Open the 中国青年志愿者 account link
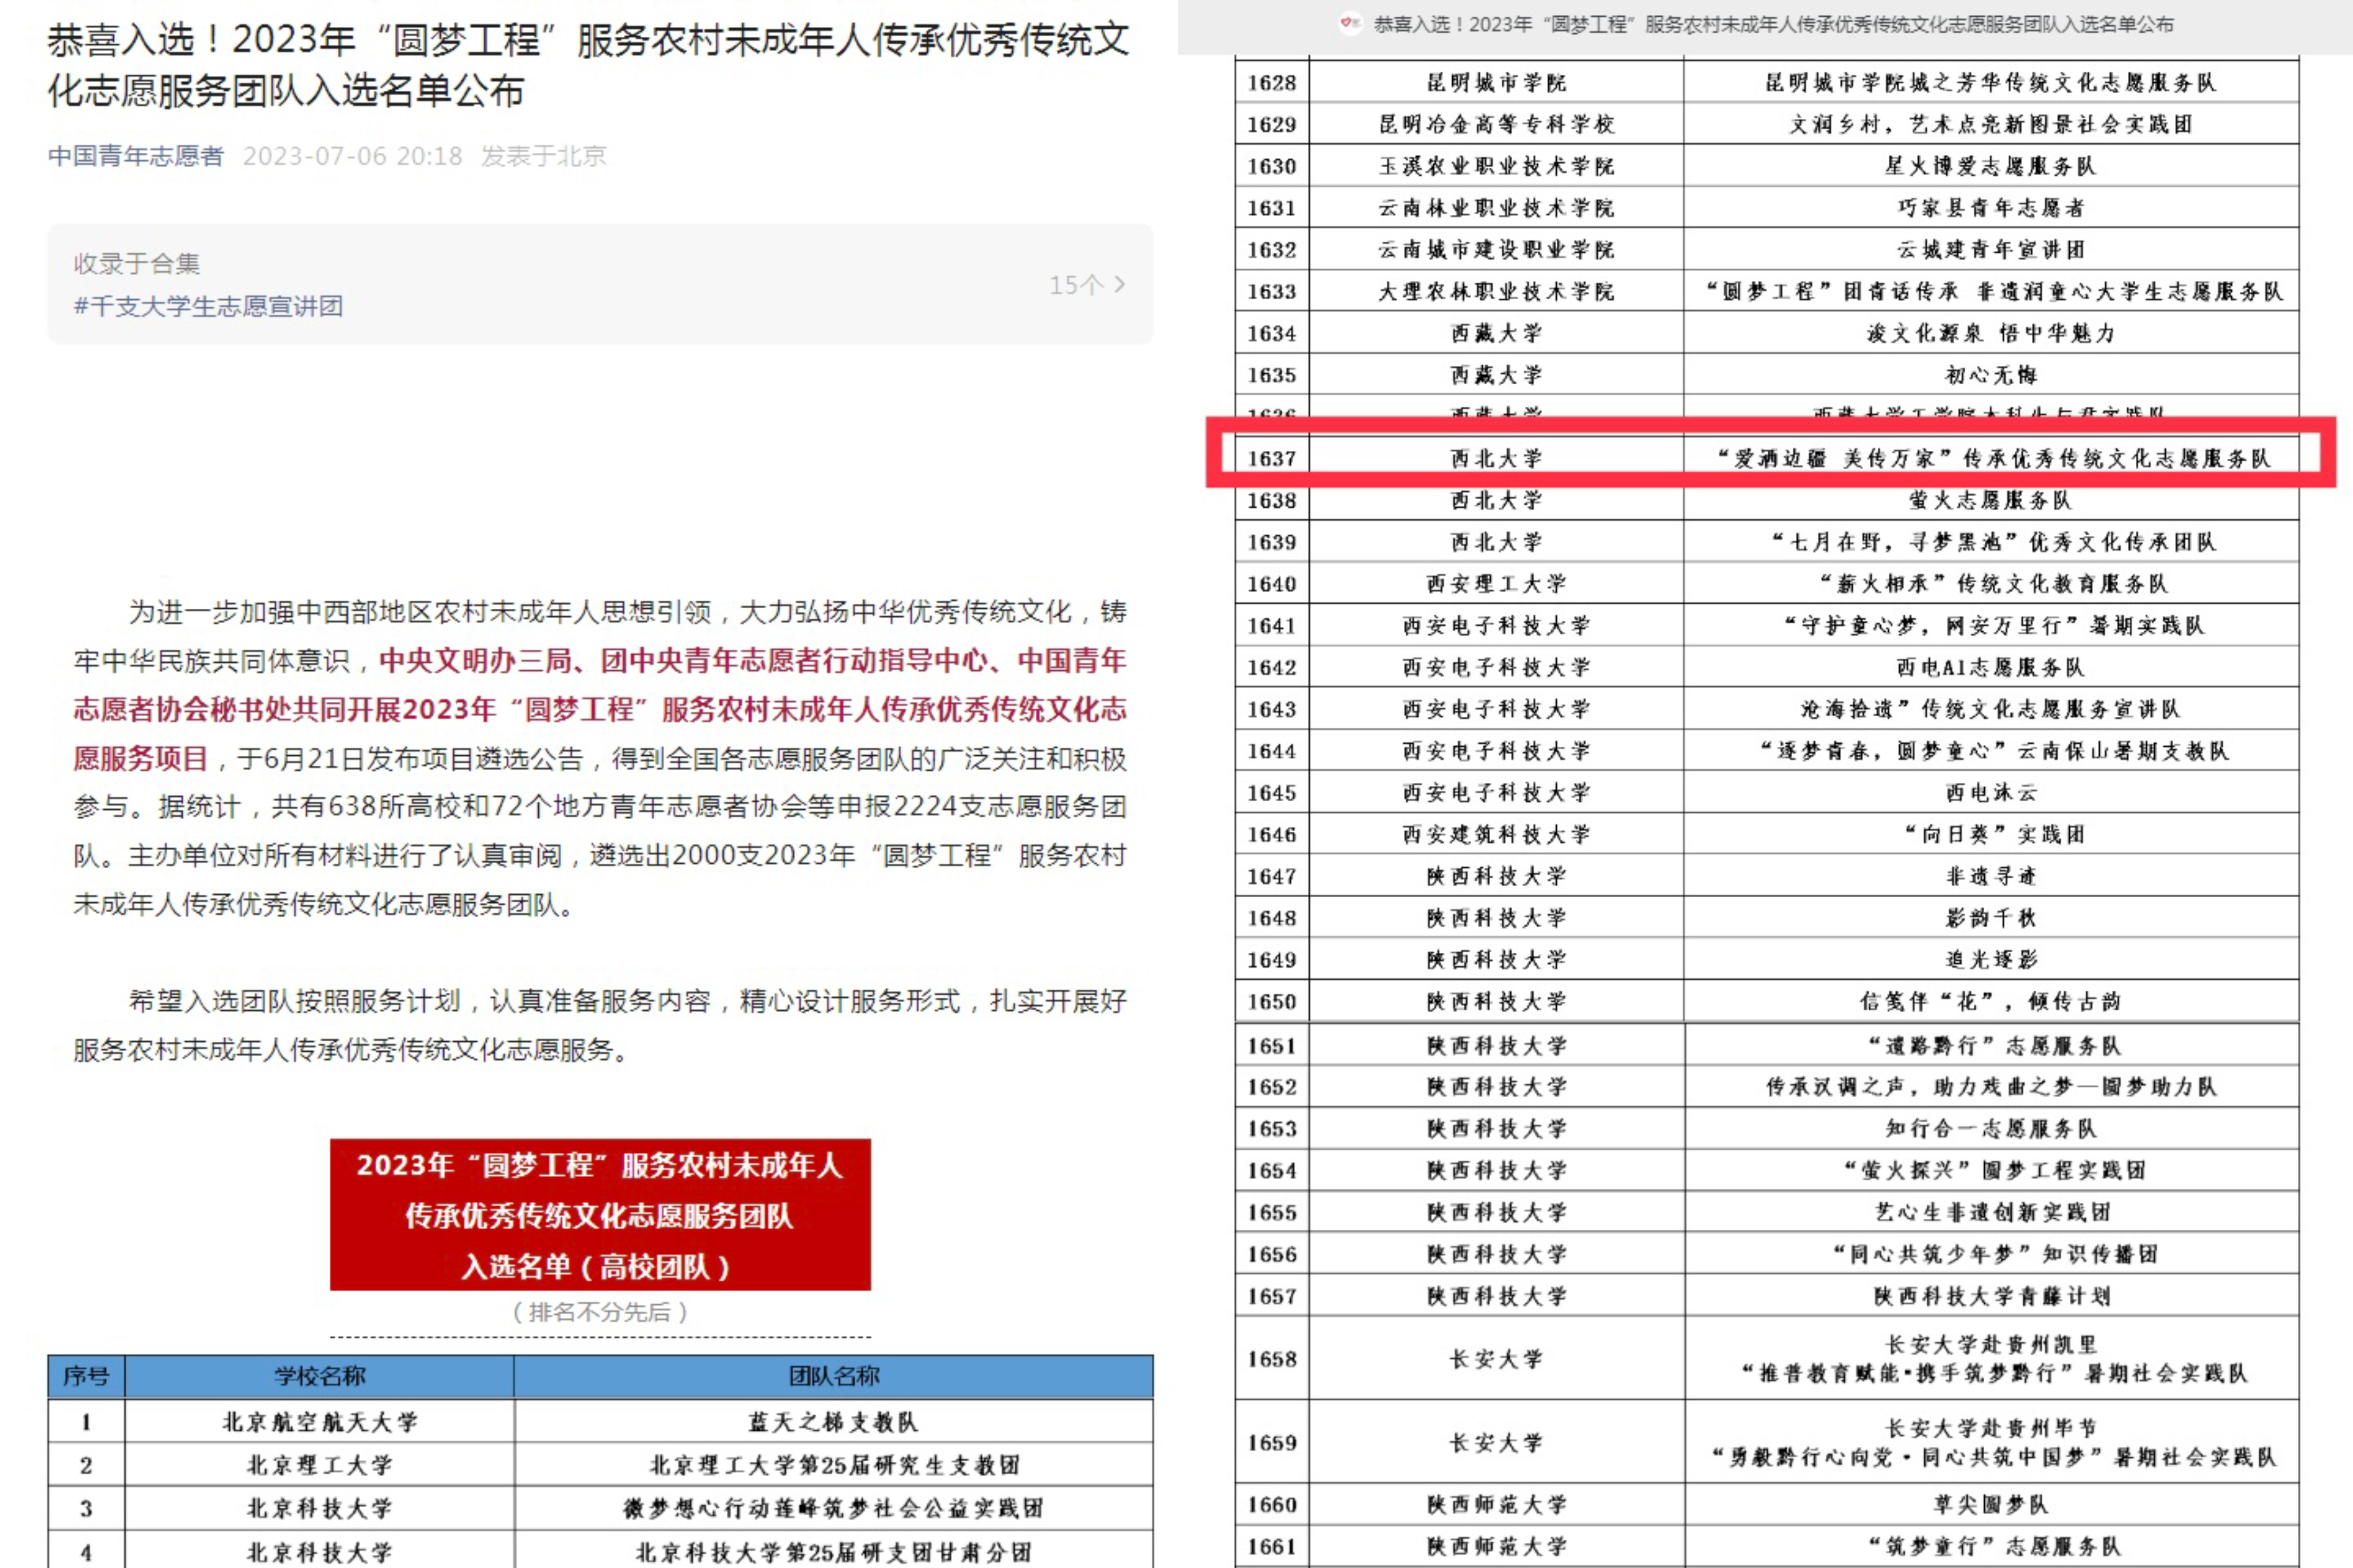This screenshot has height=1568, width=2353. [136, 156]
